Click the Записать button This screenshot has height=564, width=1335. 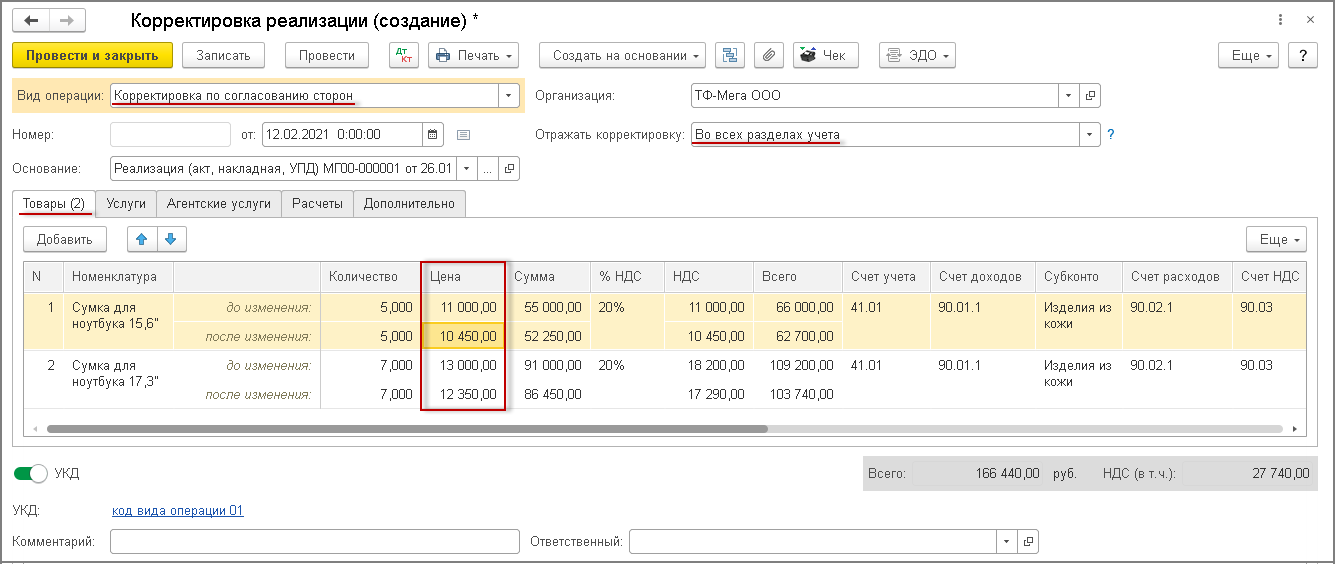(223, 55)
